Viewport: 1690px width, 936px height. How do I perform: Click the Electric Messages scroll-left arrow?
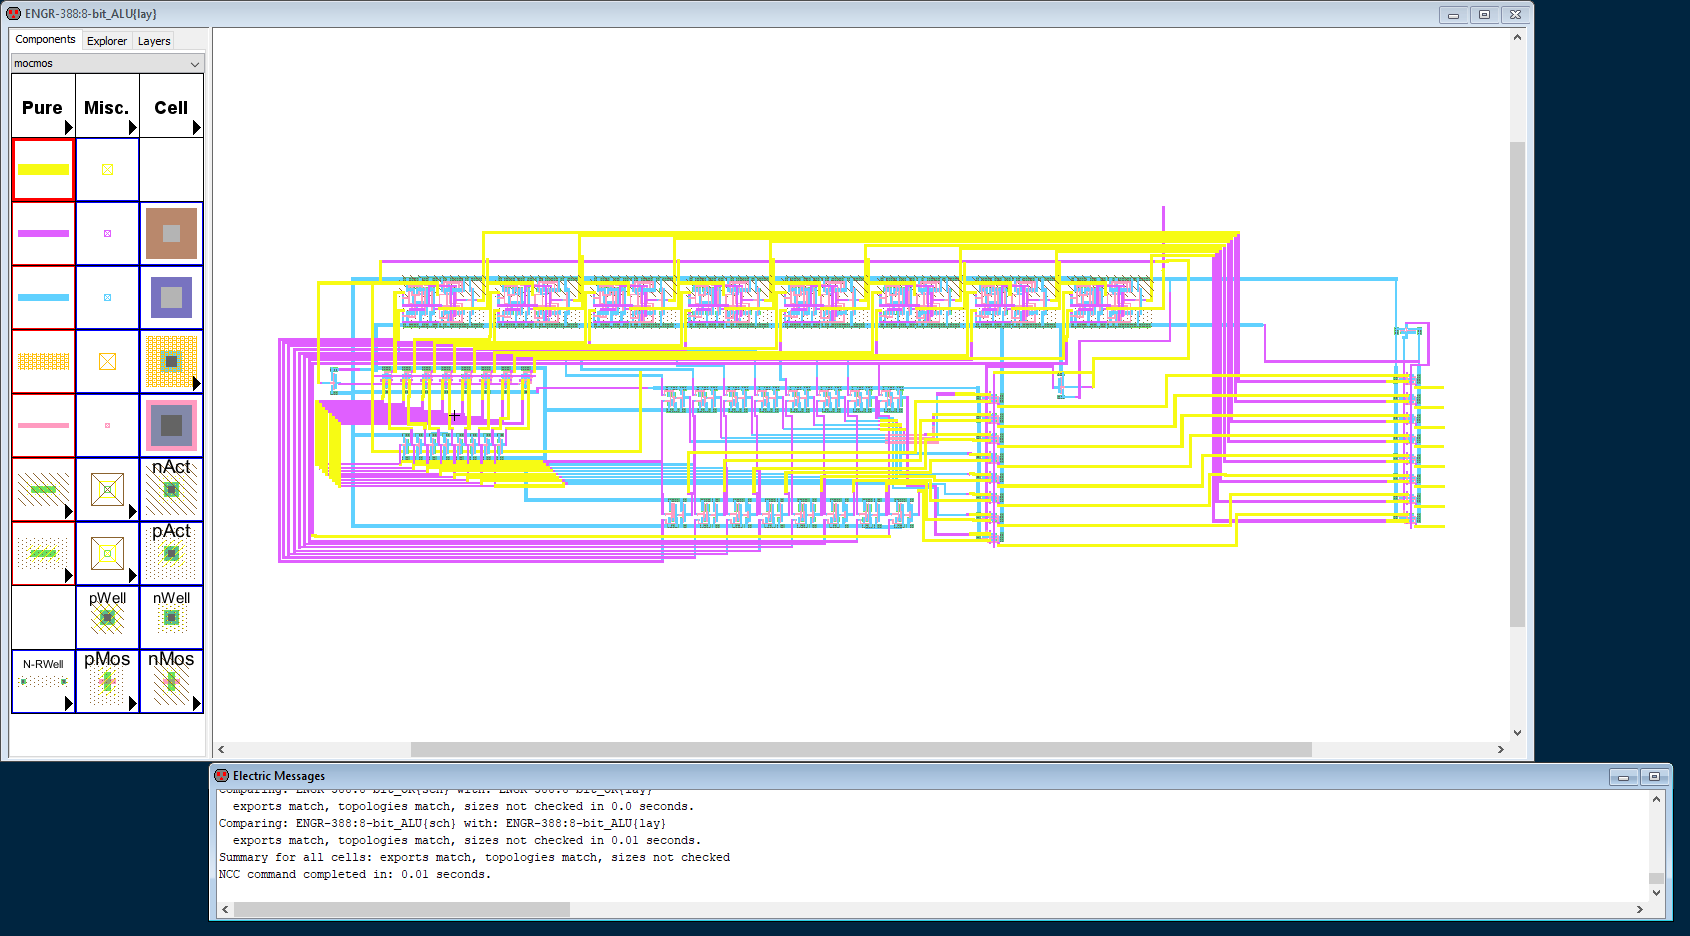pyautogui.click(x=225, y=909)
